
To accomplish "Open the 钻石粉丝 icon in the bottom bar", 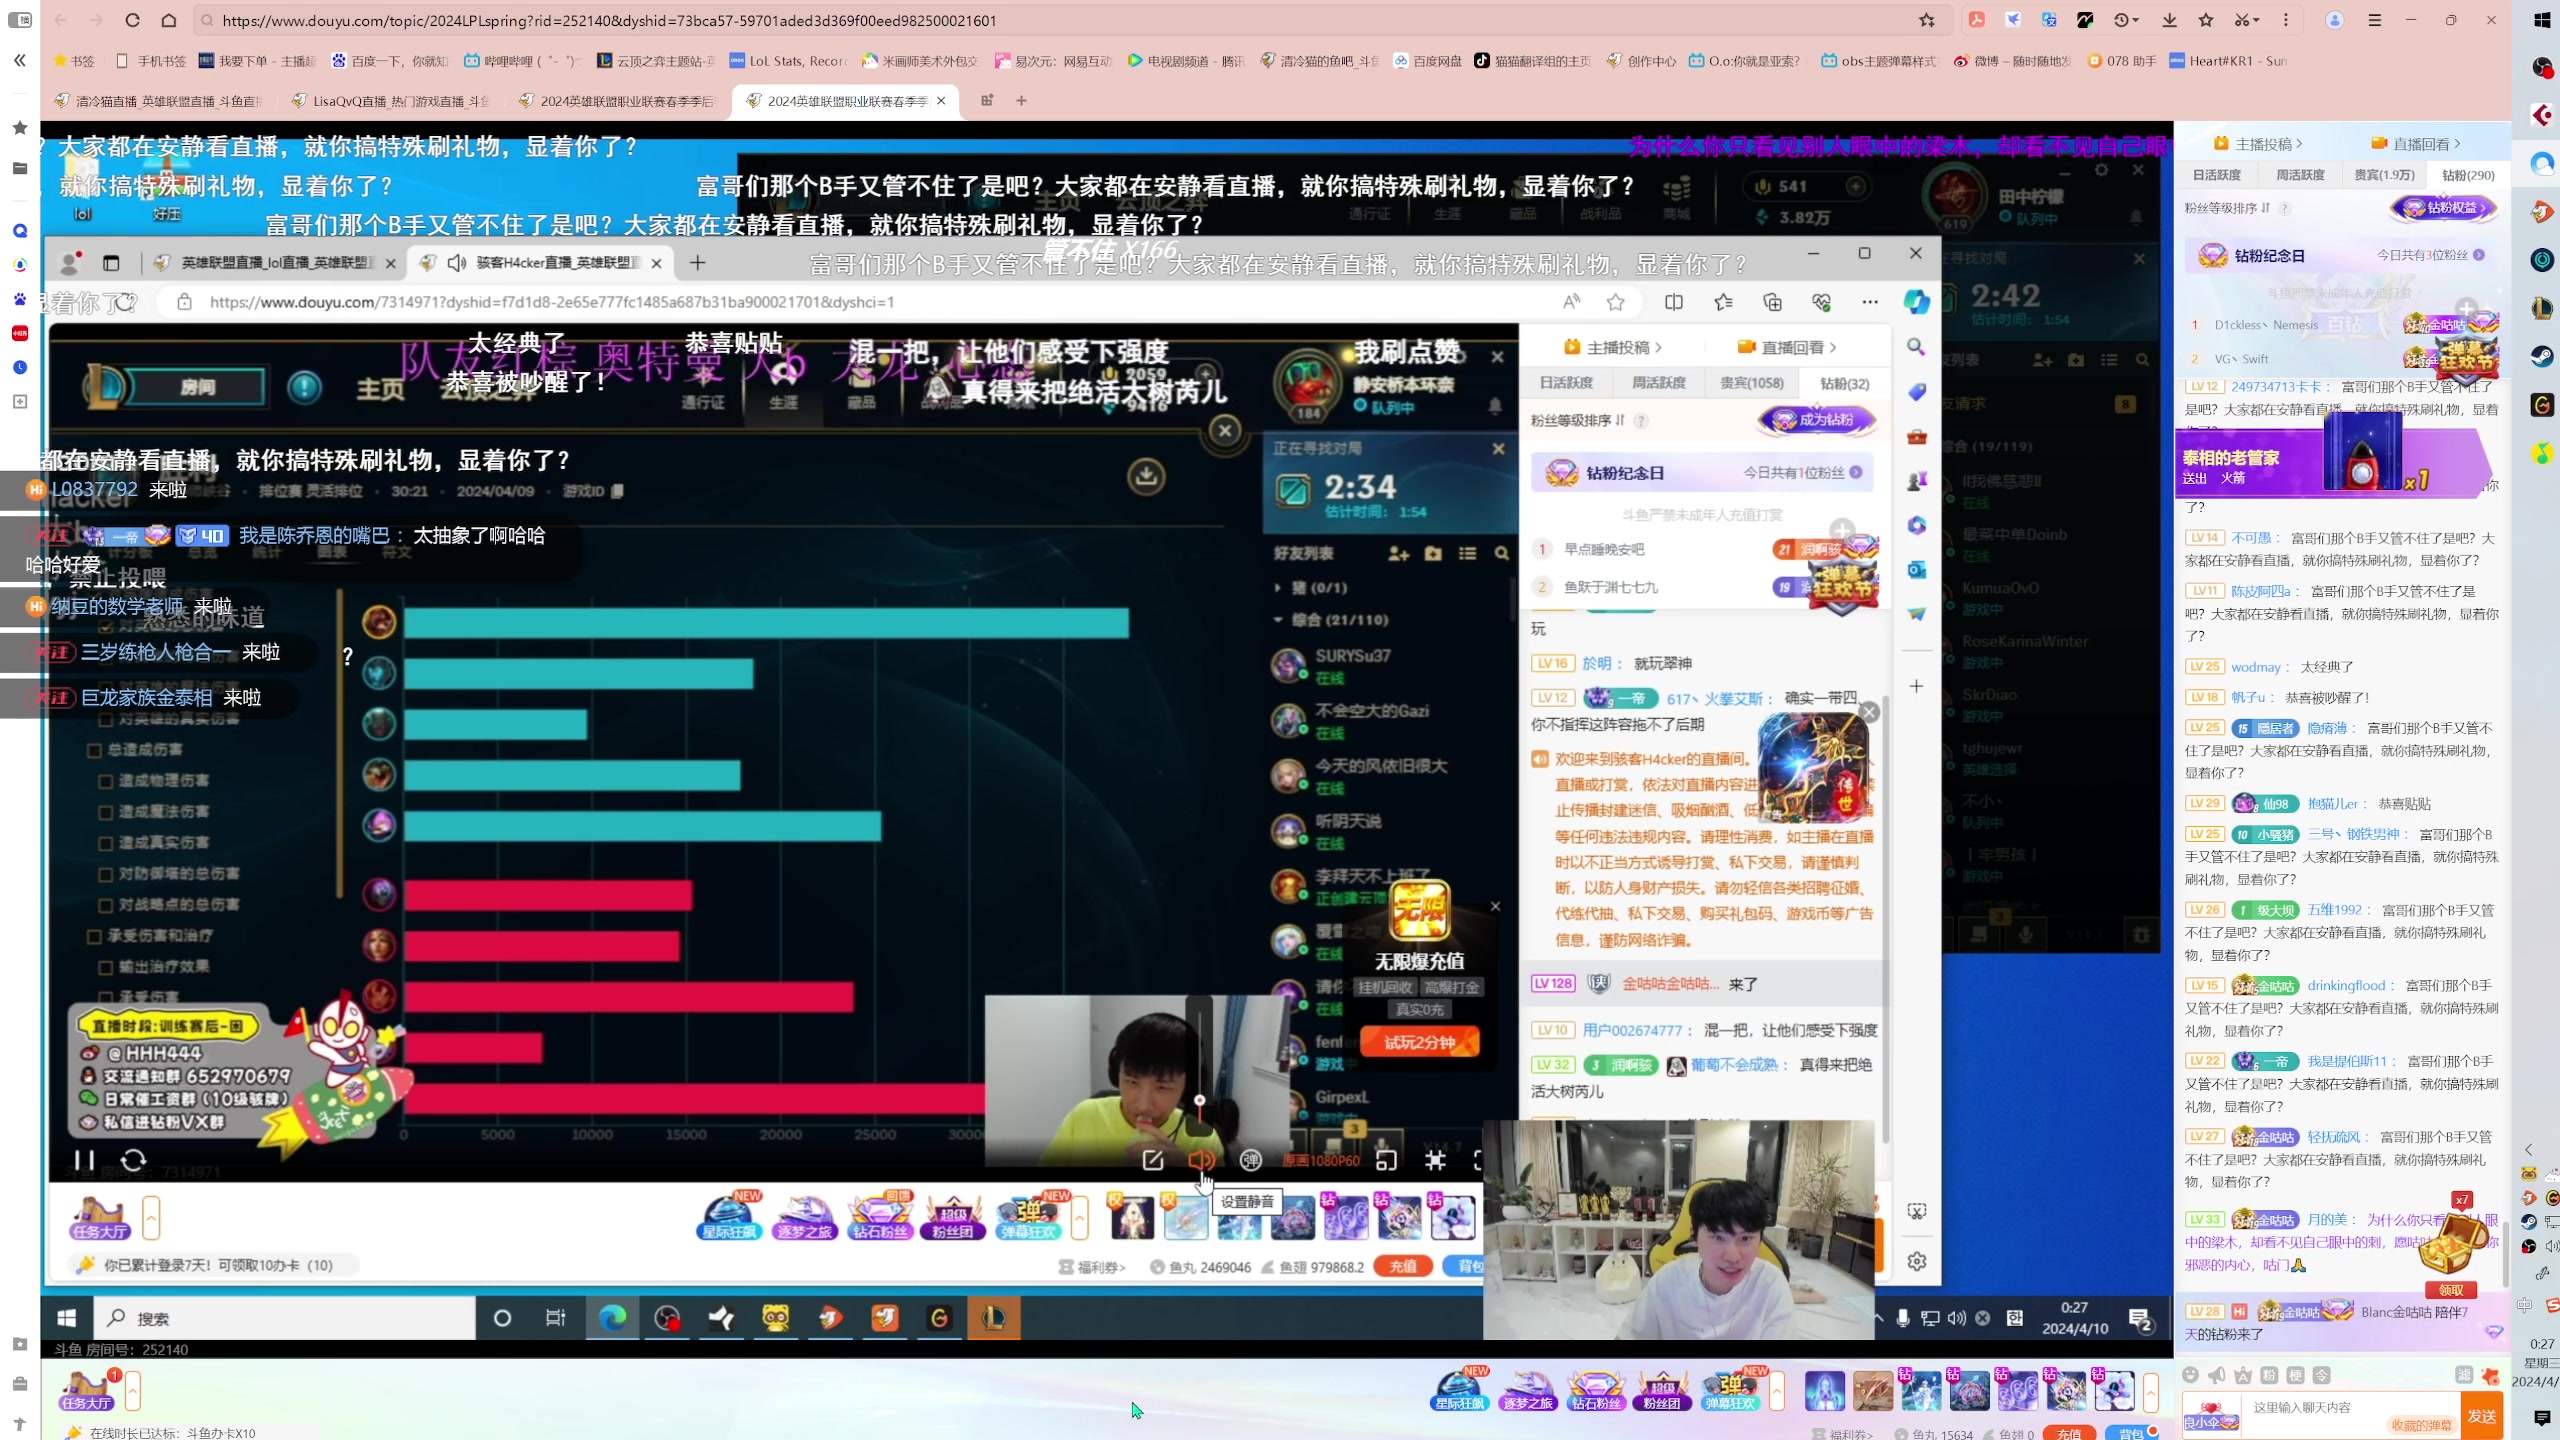I will click(x=1595, y=1389).
